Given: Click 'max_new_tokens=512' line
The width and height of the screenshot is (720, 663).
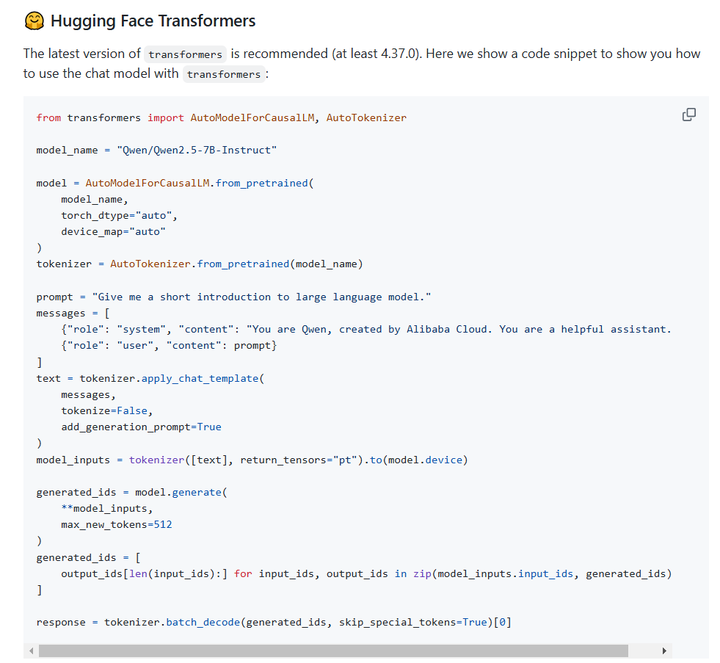Looking at the screenshot, I should (117, 524).
